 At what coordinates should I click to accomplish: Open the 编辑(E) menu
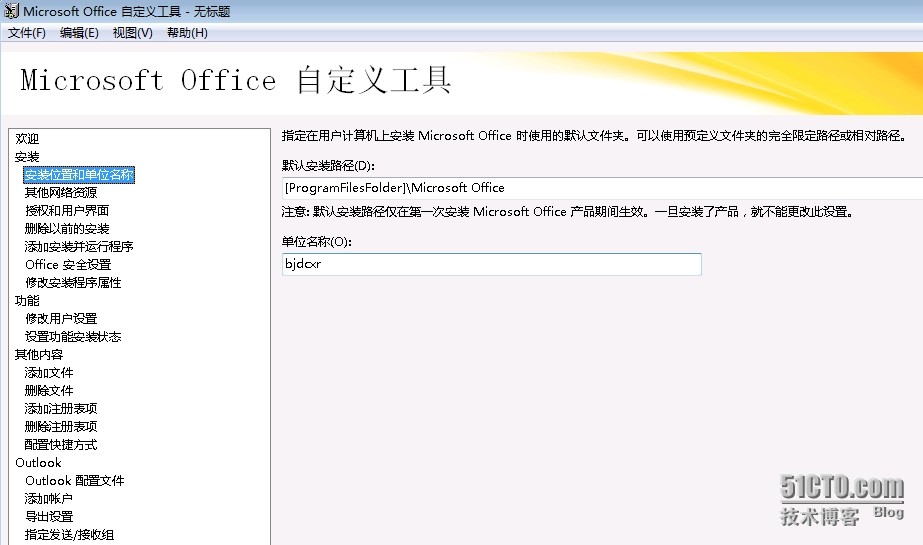(79, 33)
